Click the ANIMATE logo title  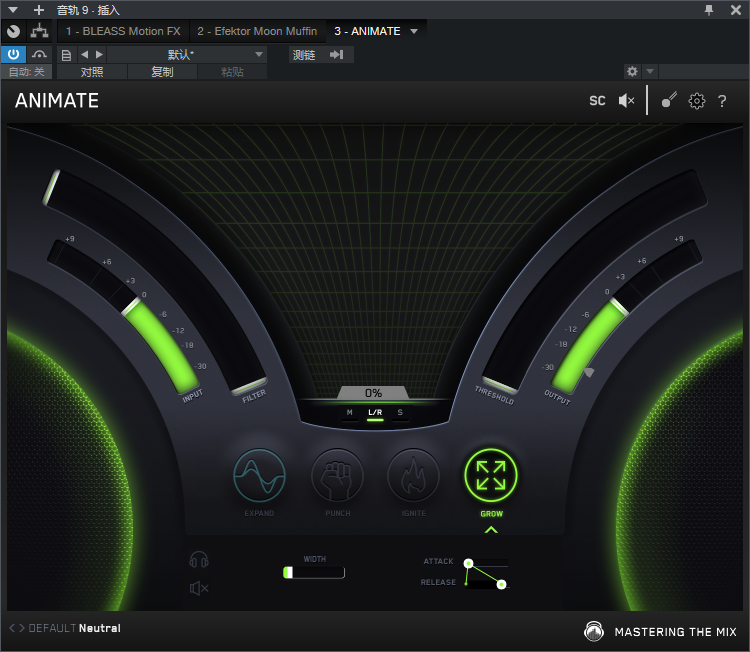click(x=57, y=101)
